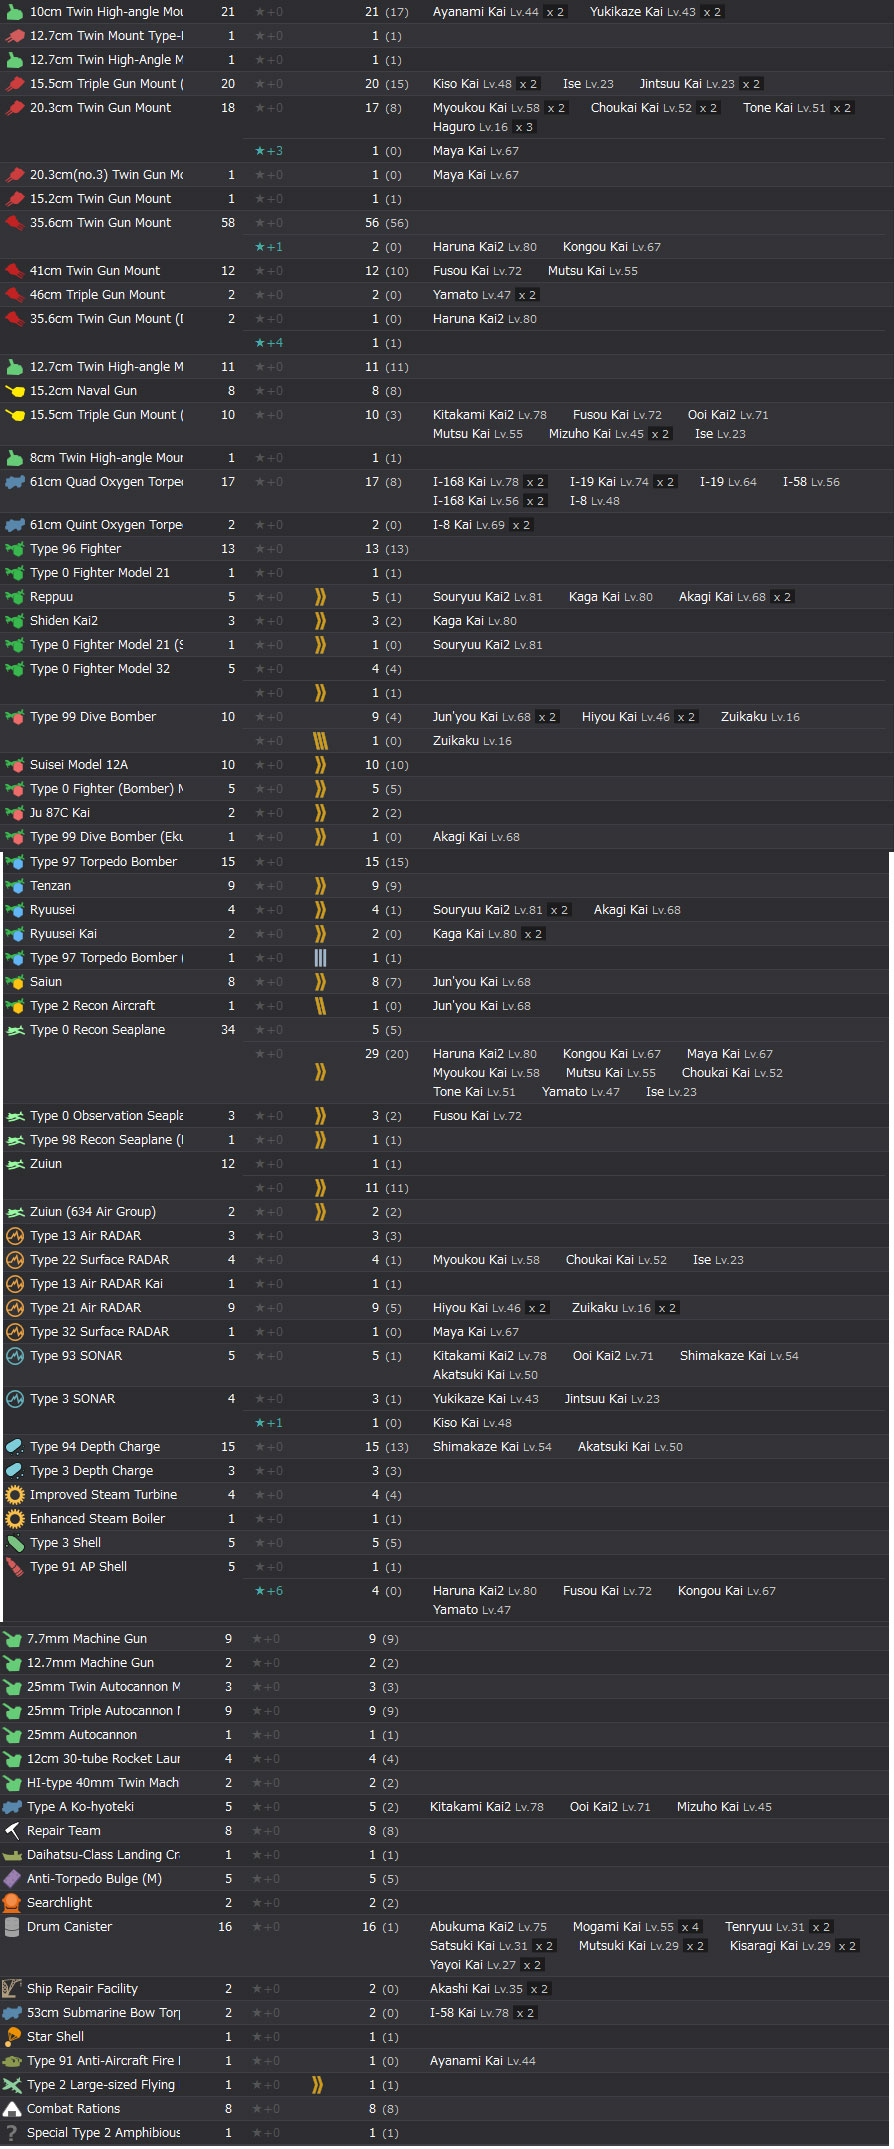Image resolution: width=894 pixels, height=2149 pixels.
Task: Click the depth charge icon beside Type 94 Depth Charge
Action: point(15,1447)
